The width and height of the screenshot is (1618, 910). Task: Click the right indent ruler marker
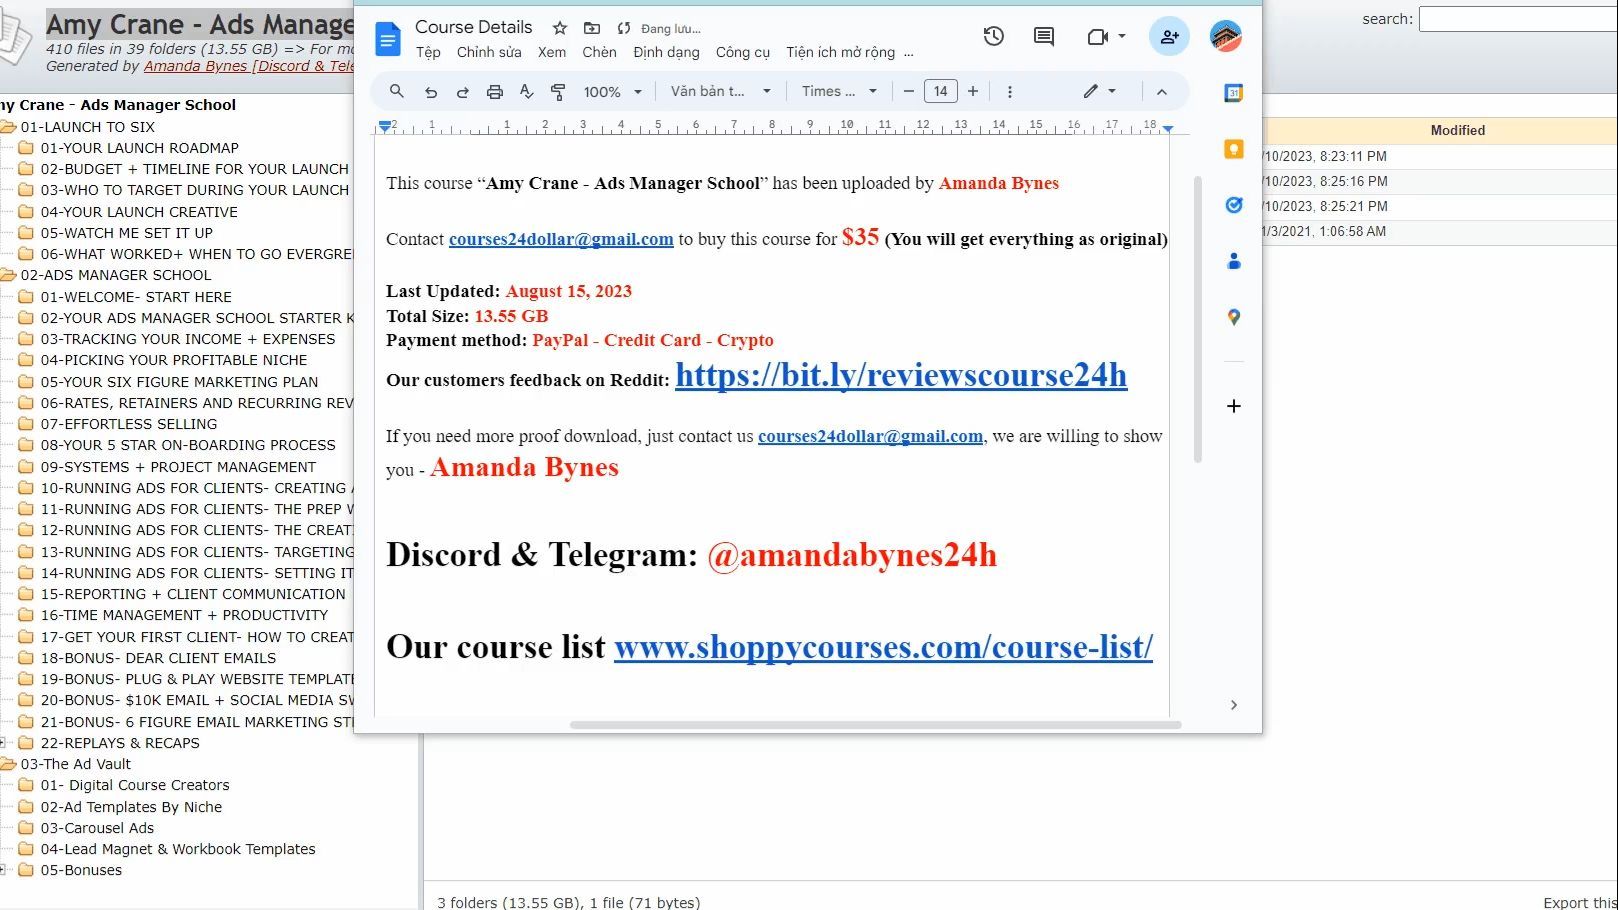coord(1167,129)
